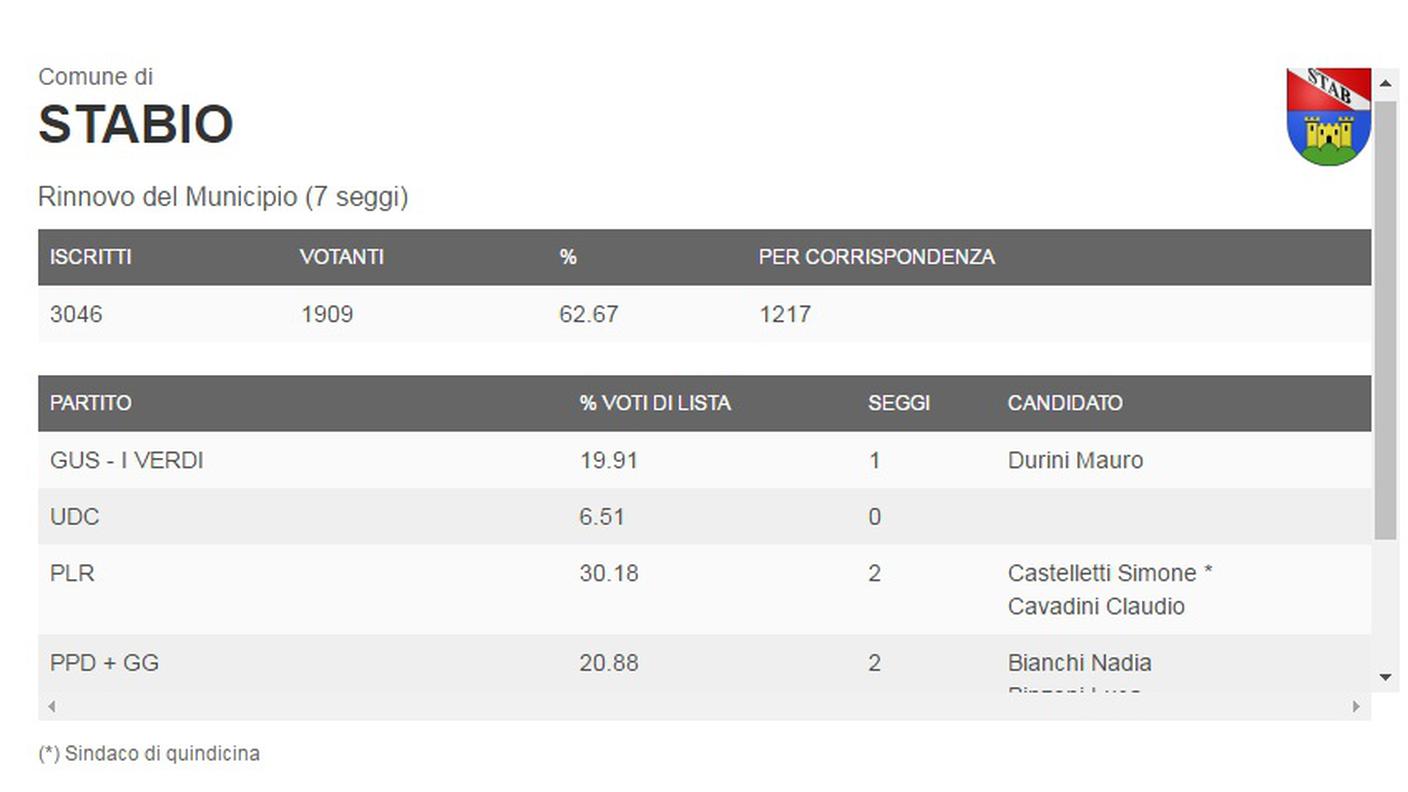1408x792 pixels.
Task: Click the PLR party name
Action: 72,573
